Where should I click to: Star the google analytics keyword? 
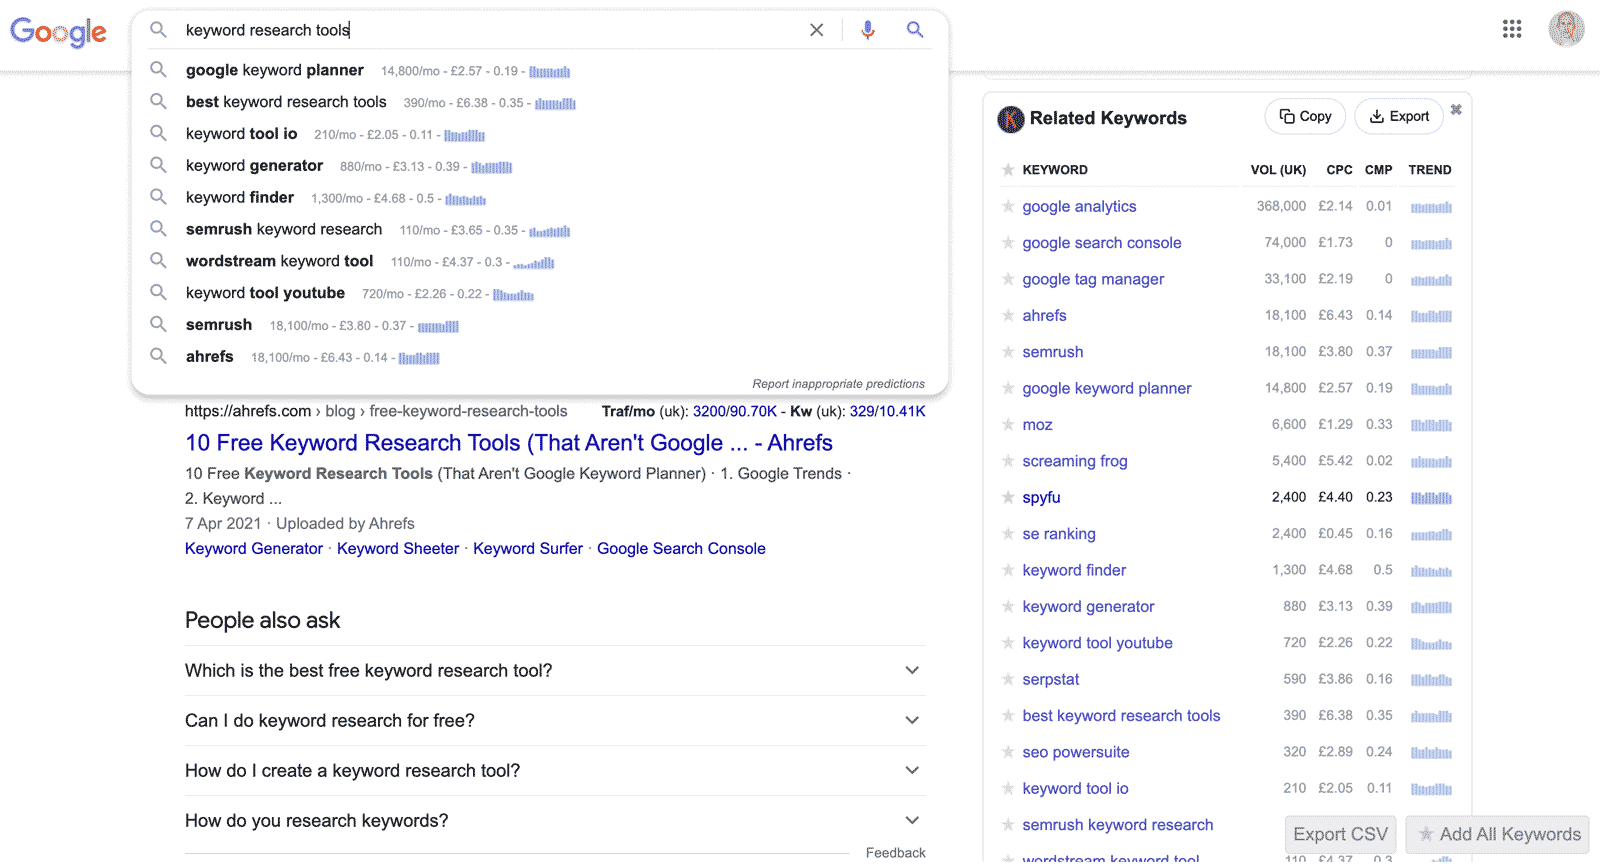pyautogui.click(x=1008, y=207)
